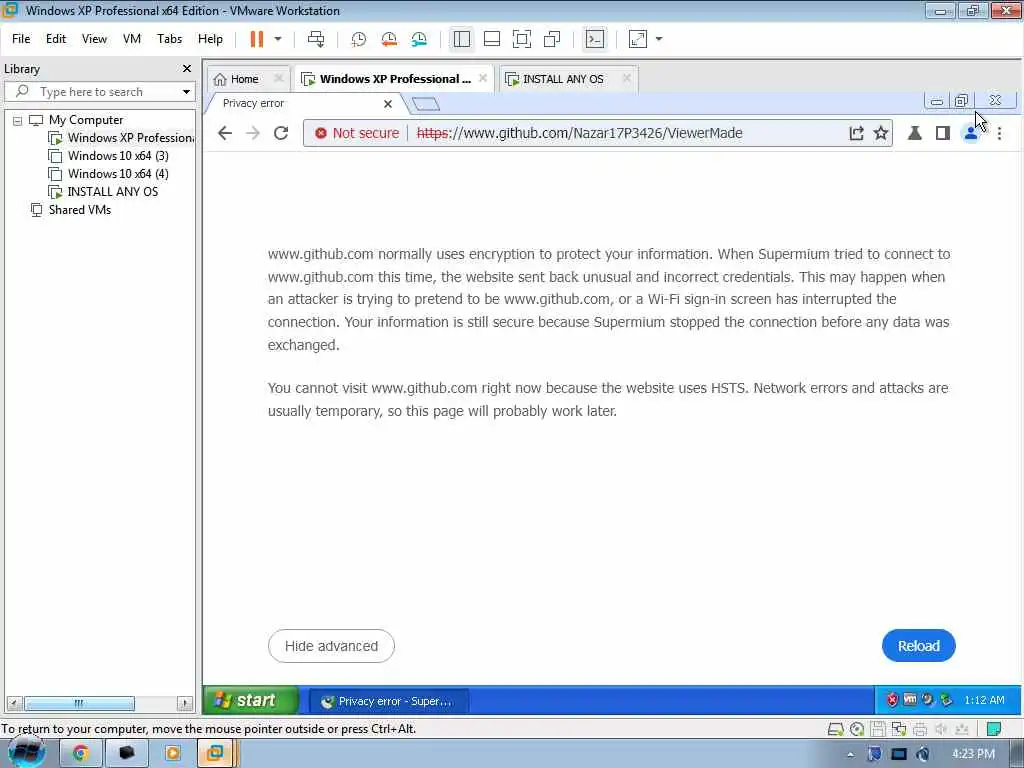Close the Windows XP Professional VM tab

coord(483,78)
